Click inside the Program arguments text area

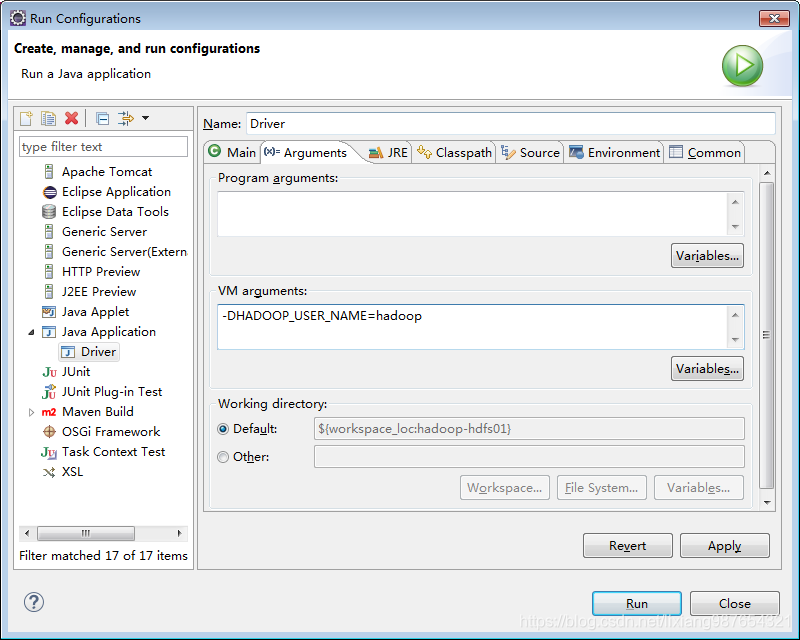[x=472, y=214]
